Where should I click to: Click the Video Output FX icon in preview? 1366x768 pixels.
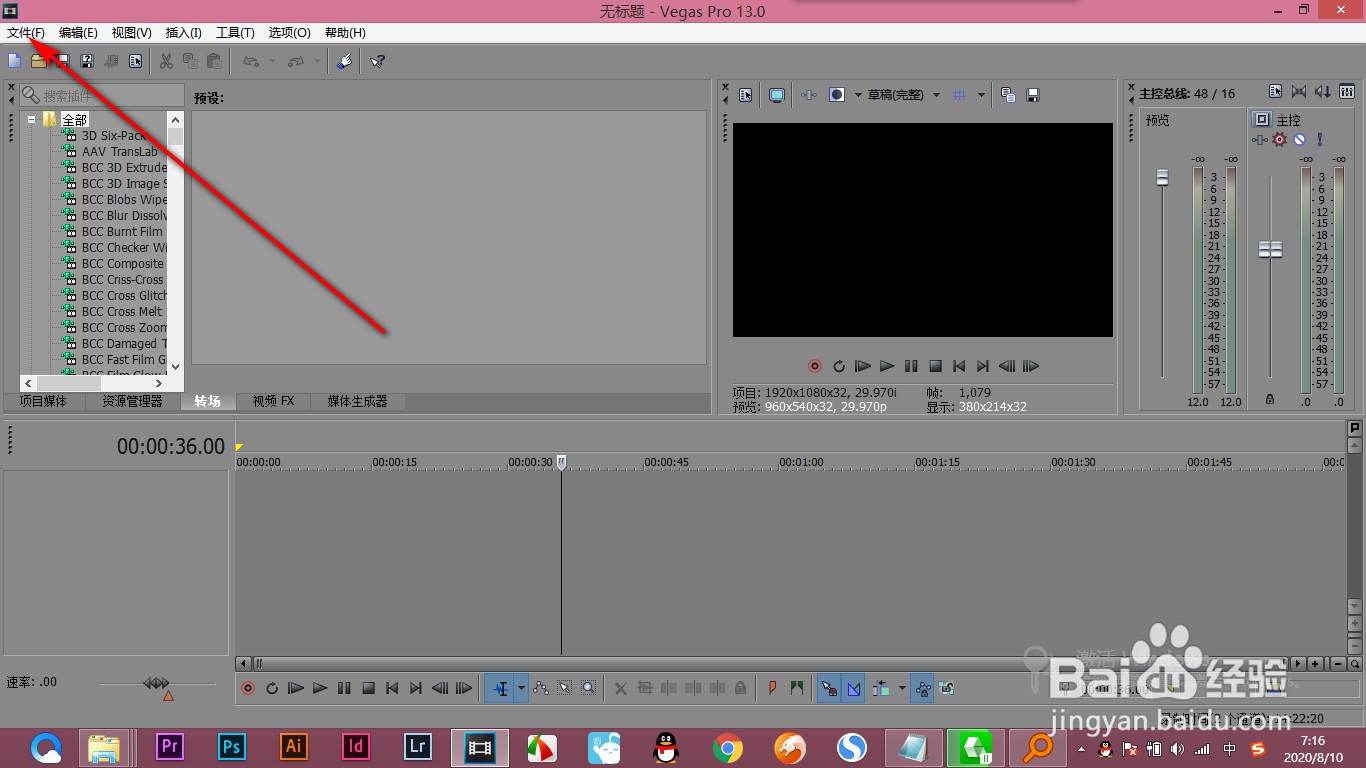pos(808,95)
